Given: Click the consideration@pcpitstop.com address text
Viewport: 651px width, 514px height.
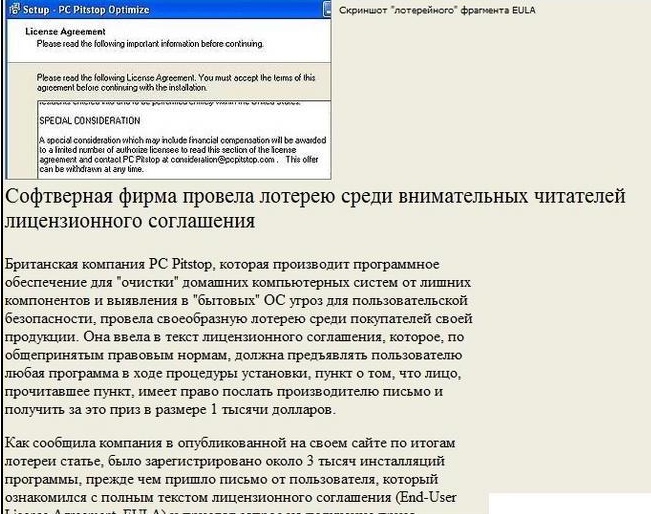Looking at the screenshot, I should click(x=223, y=159).
